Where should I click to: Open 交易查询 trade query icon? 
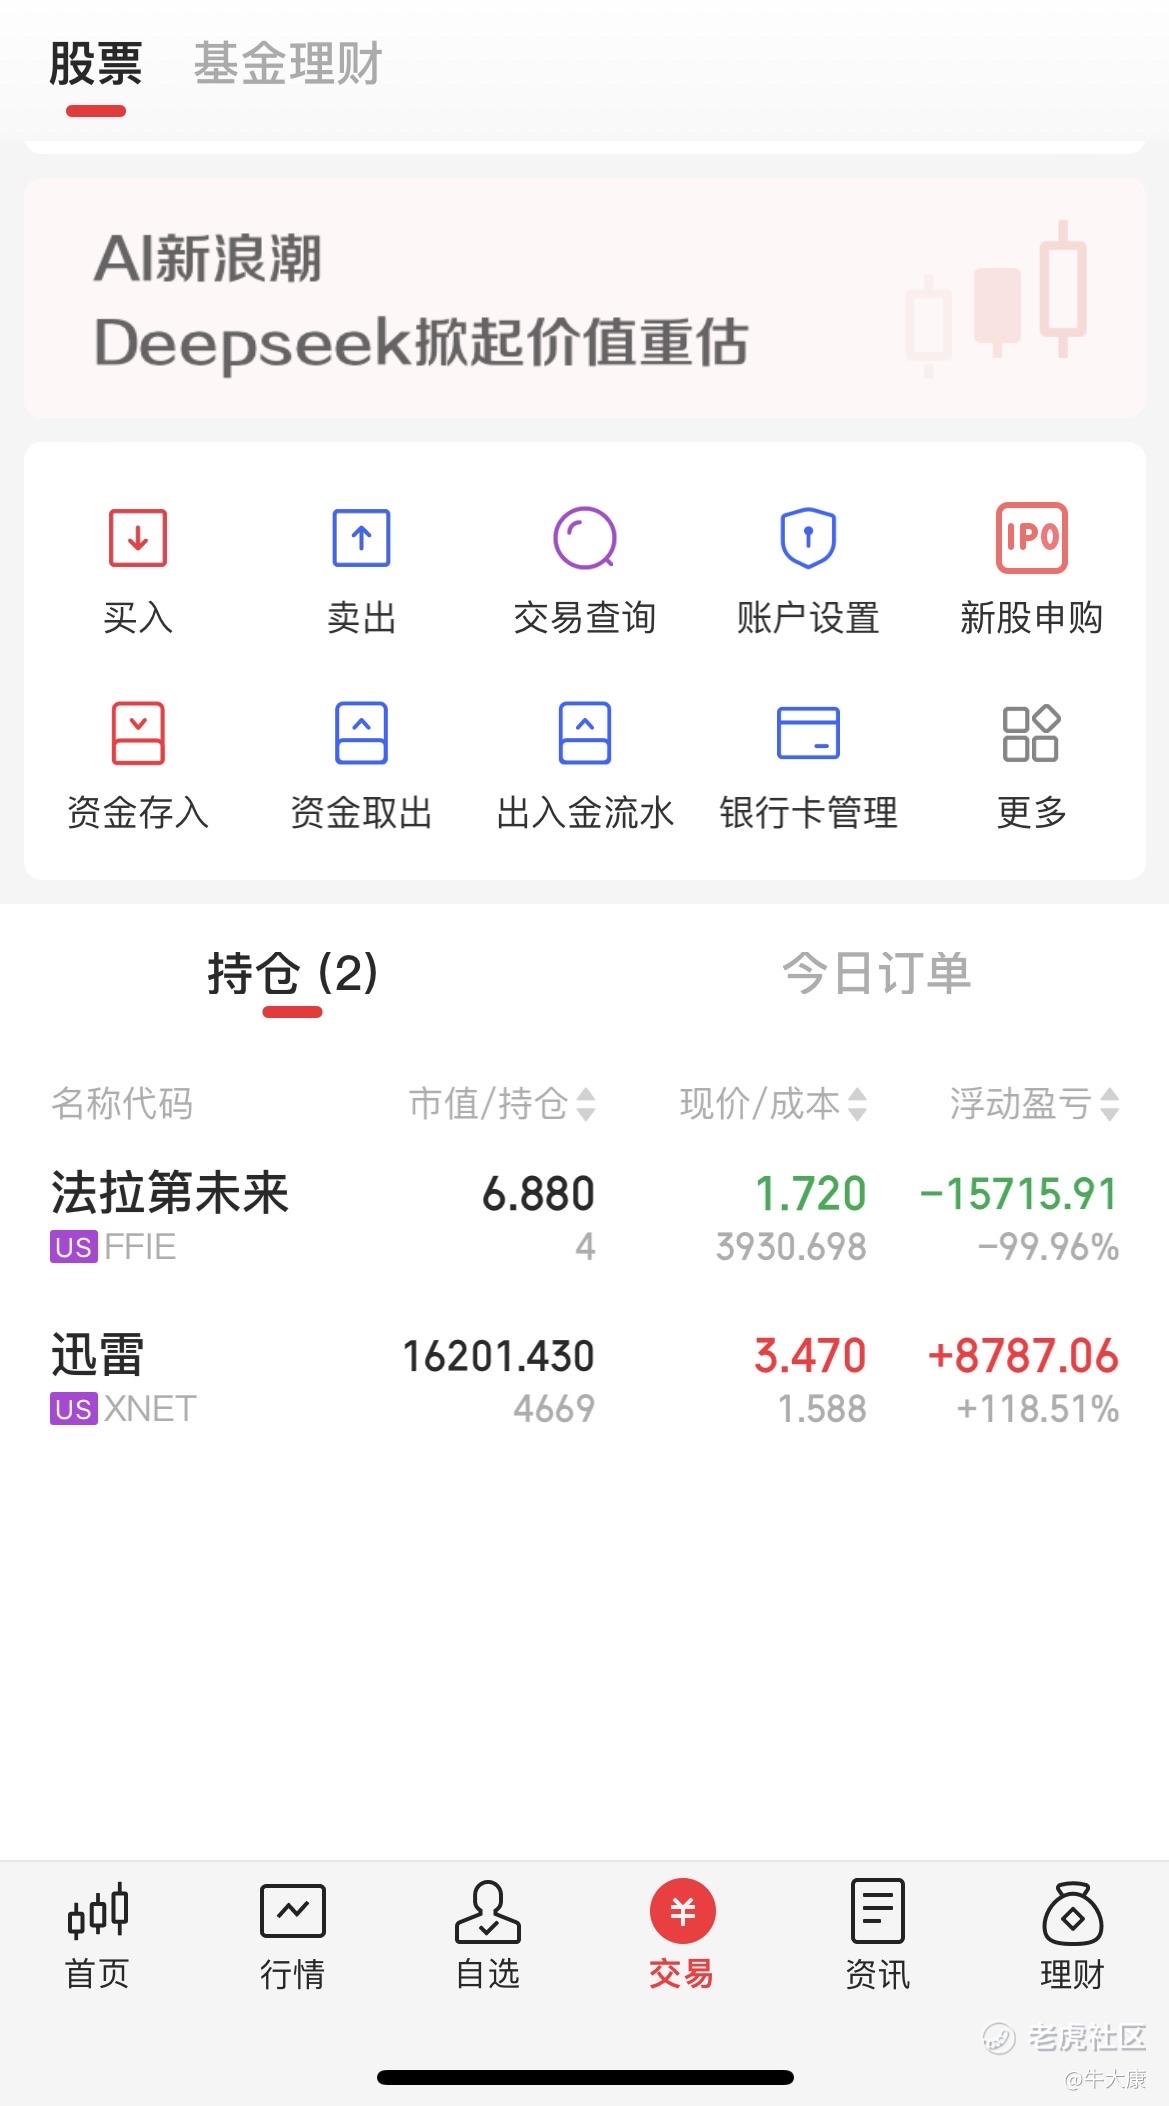click(x=585, y=538)
